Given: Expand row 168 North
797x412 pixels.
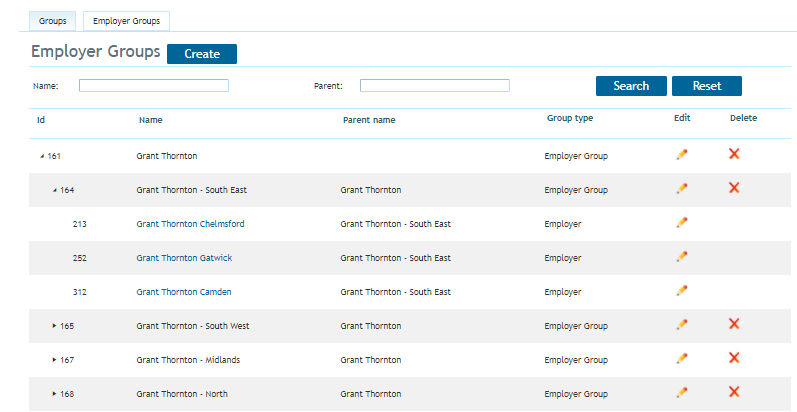Looking at the screenshot, I should 54,394.
